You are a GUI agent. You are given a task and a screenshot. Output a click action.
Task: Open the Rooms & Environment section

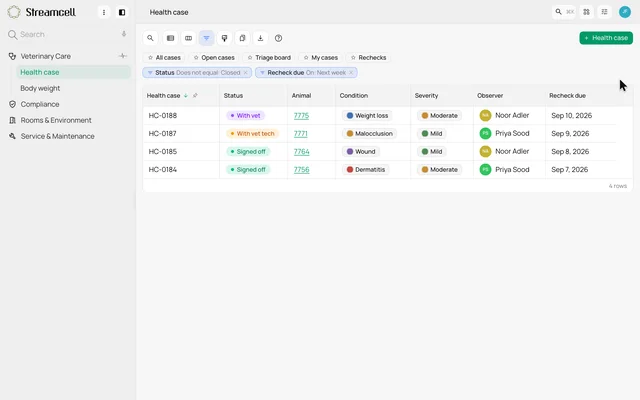[56, 120]
